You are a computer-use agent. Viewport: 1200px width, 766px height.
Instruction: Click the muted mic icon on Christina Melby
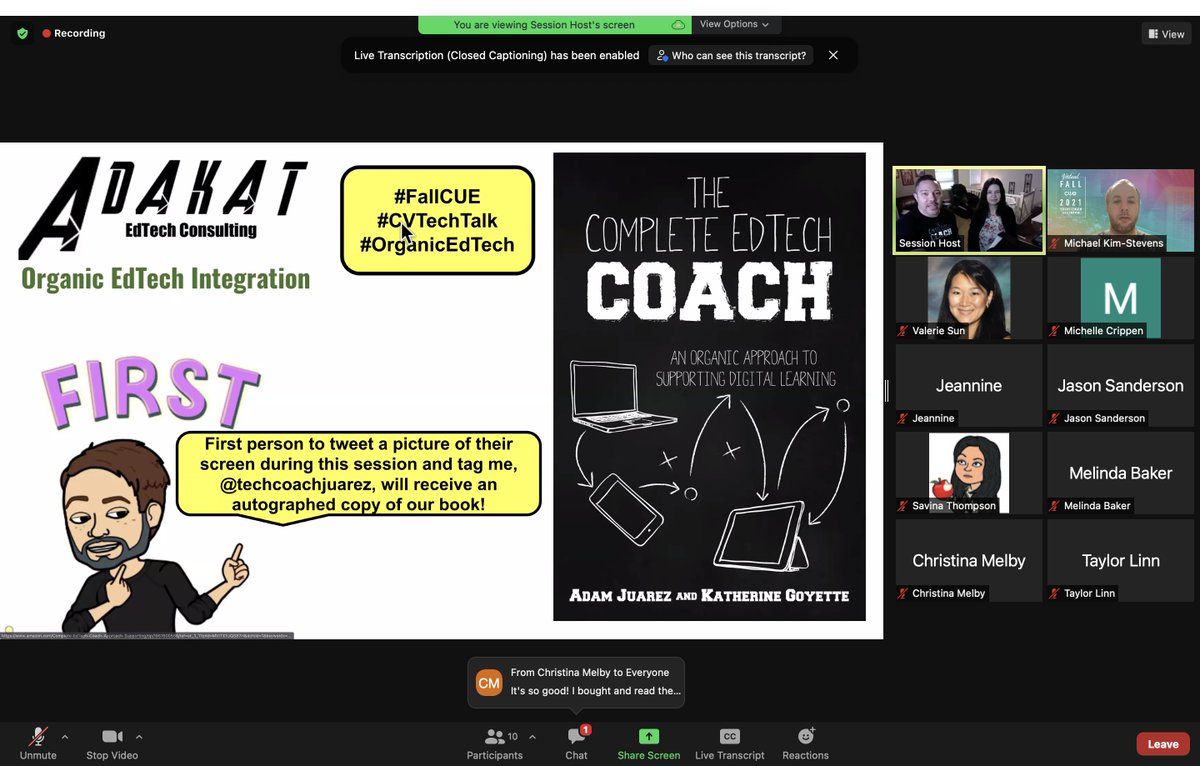904,593
